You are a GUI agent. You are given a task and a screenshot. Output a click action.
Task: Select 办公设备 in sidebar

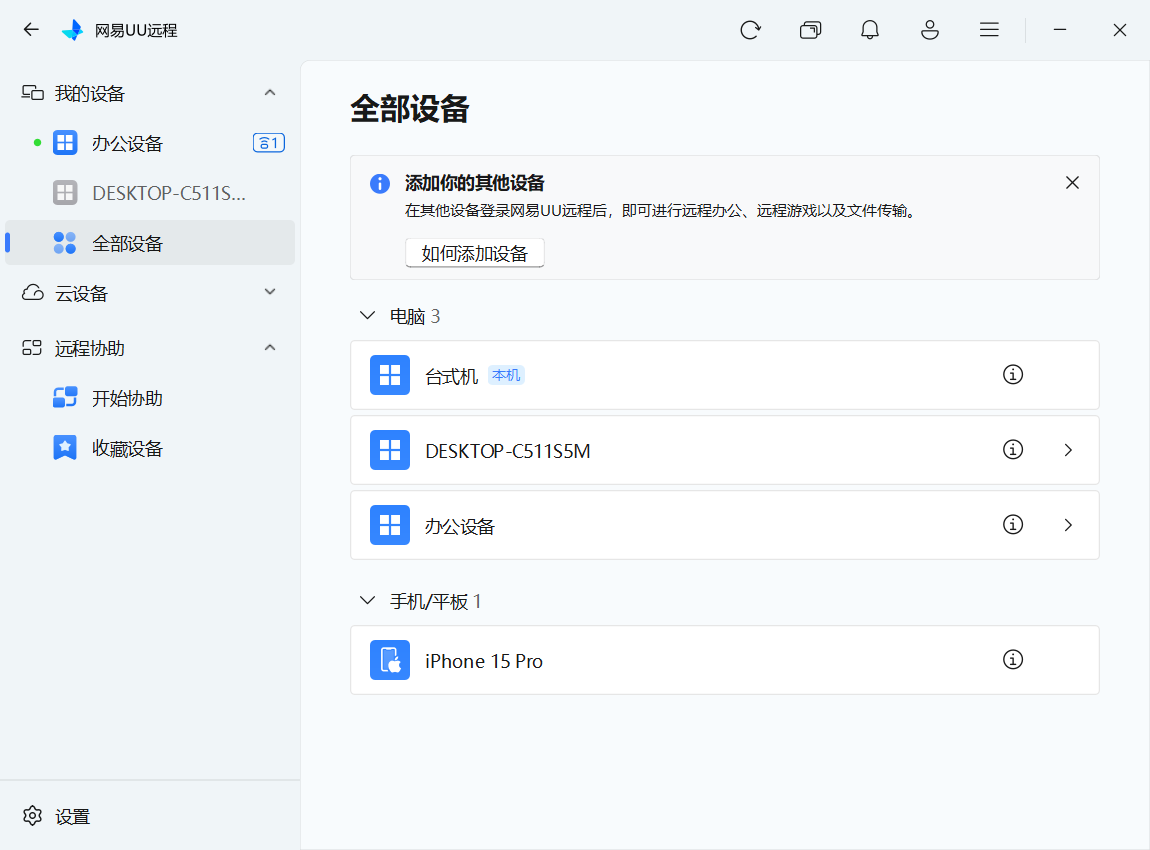[x=150, y=143]
